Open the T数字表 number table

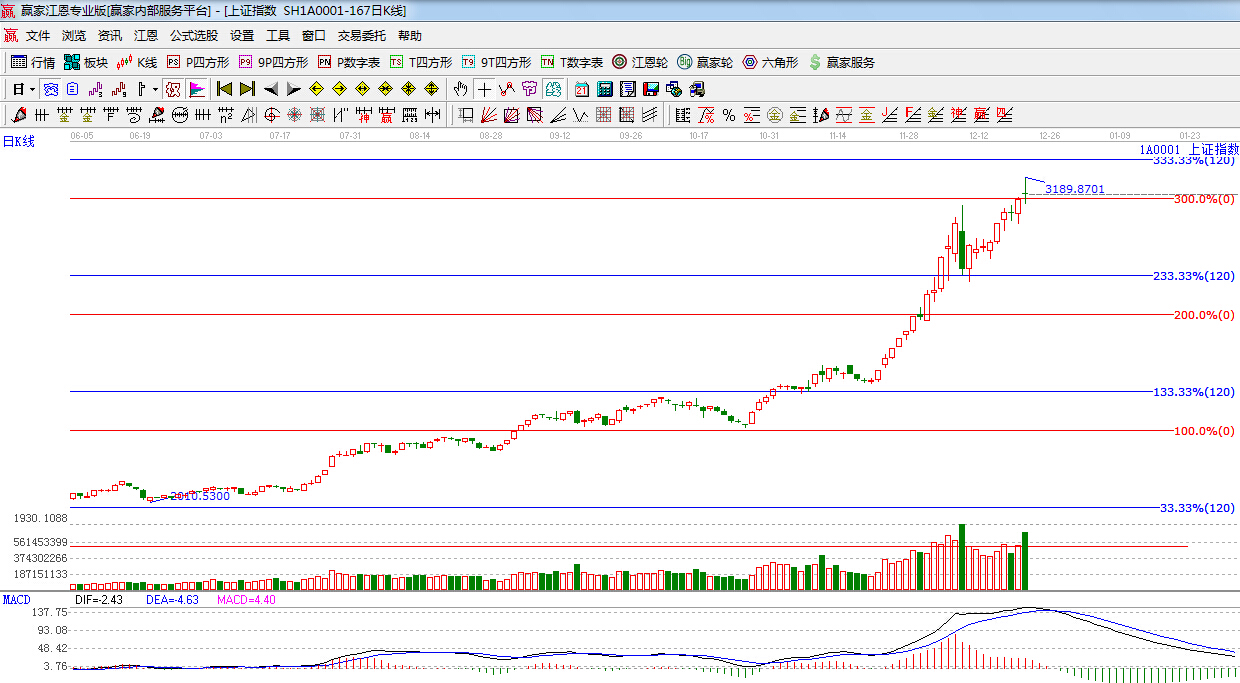point(572,62)
